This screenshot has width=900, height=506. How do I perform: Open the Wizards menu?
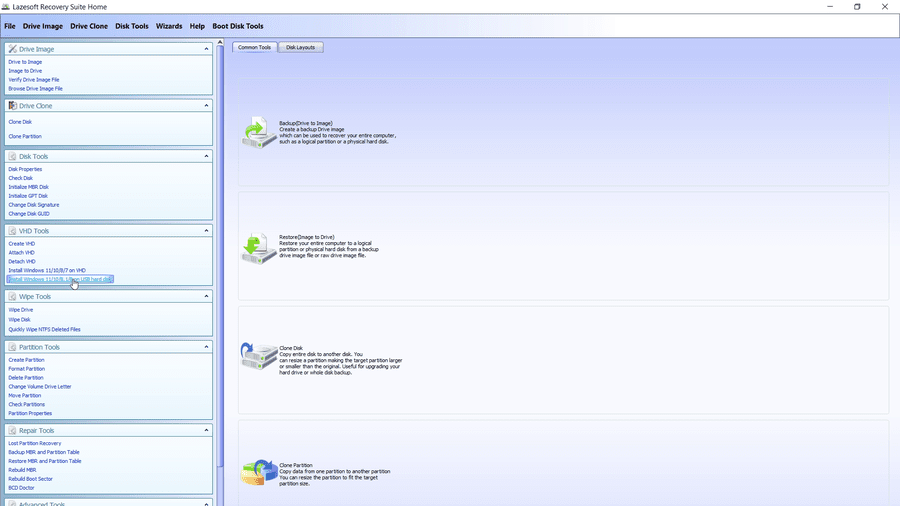(x=169, y=26)
